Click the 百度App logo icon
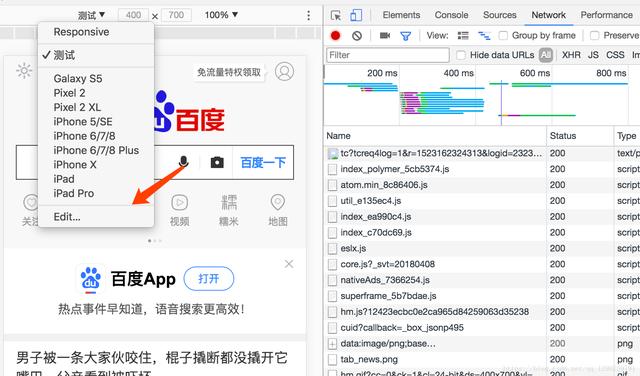The image size is (640, 376). click(91, 280)
